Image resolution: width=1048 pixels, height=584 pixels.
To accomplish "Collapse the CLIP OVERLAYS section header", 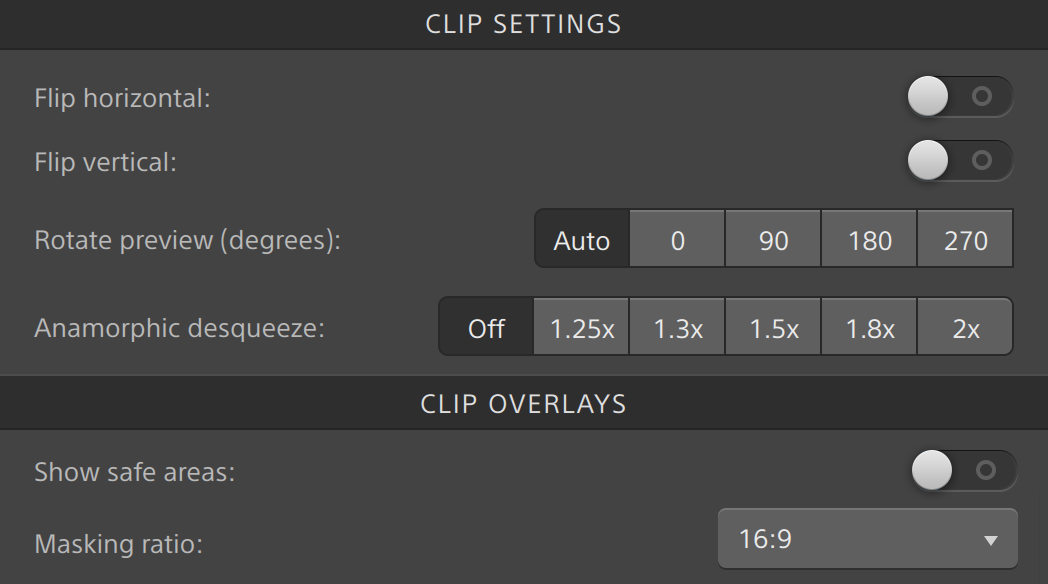I will point(523,403).
